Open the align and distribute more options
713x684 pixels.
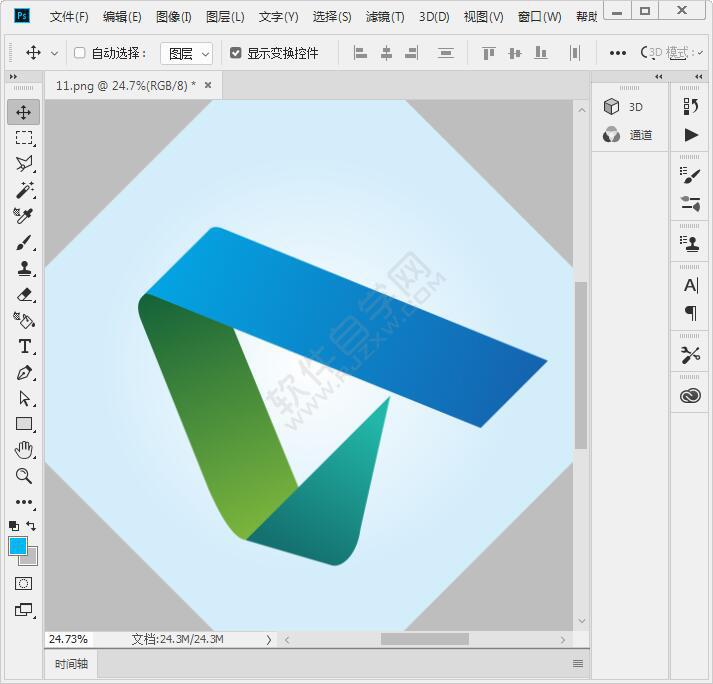pyautogui.click(x=618, y=53)
